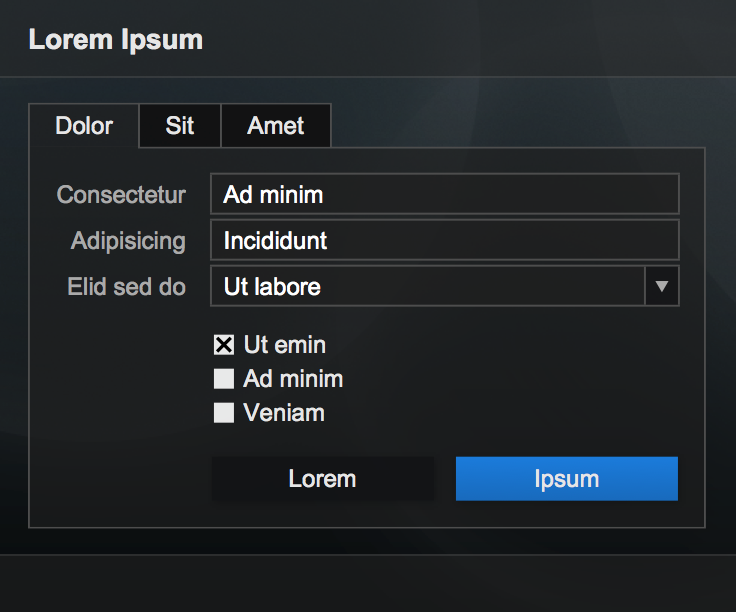Open the Sit tab
736x612 pixels.
click(x=180, y=127)
